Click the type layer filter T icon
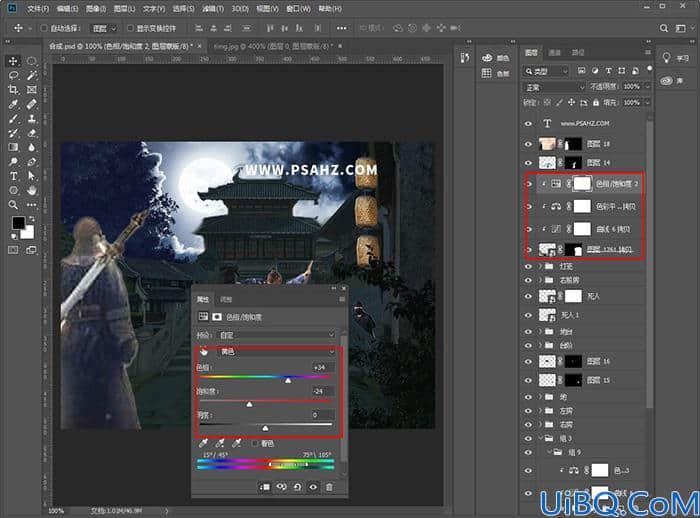The width and height of the screenshot is (700, 518). 608,71
